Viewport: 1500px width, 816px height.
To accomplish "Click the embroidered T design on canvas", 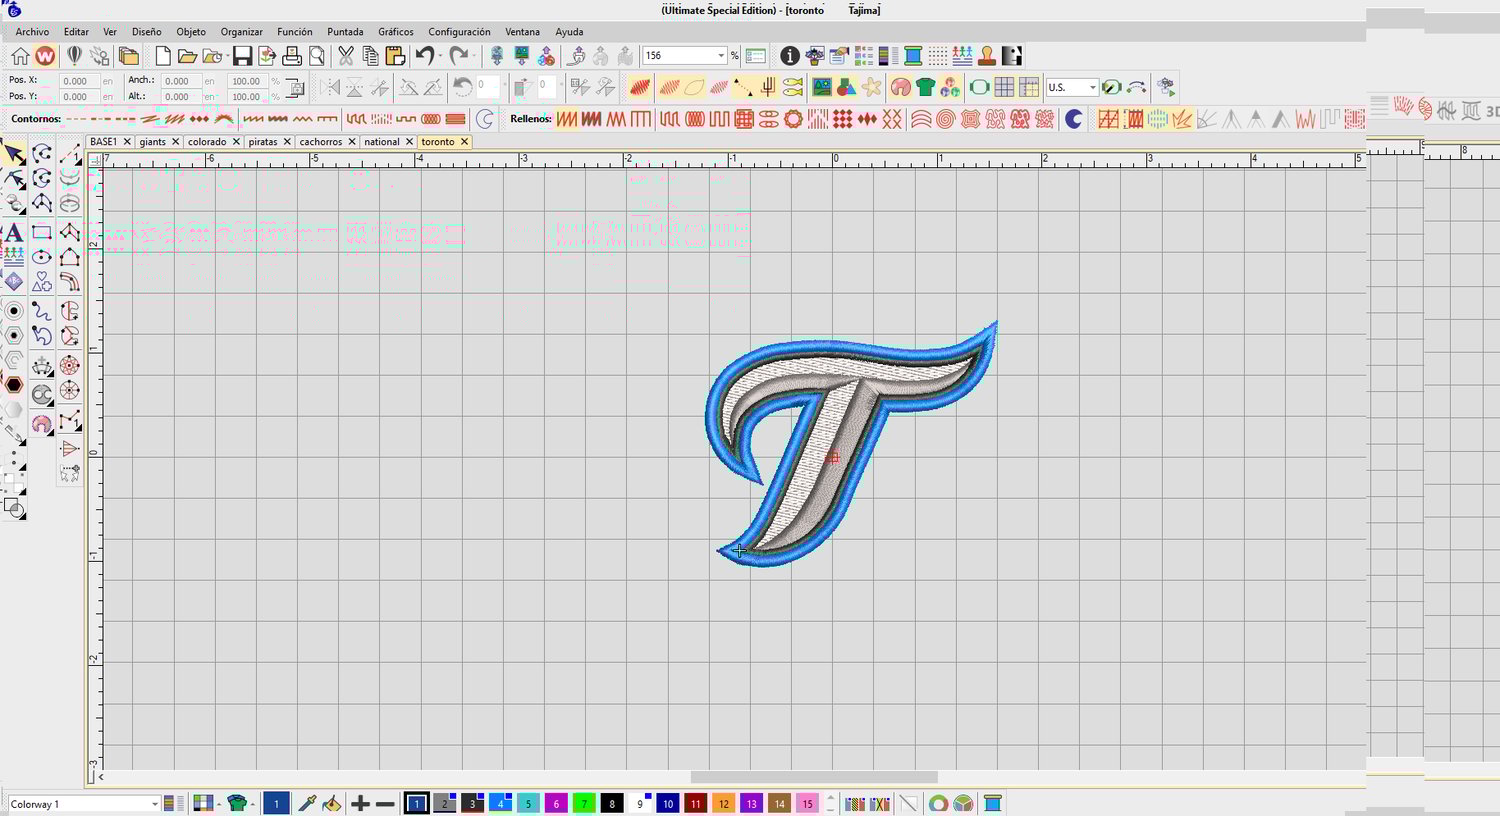I will click(x=851, y=444).
